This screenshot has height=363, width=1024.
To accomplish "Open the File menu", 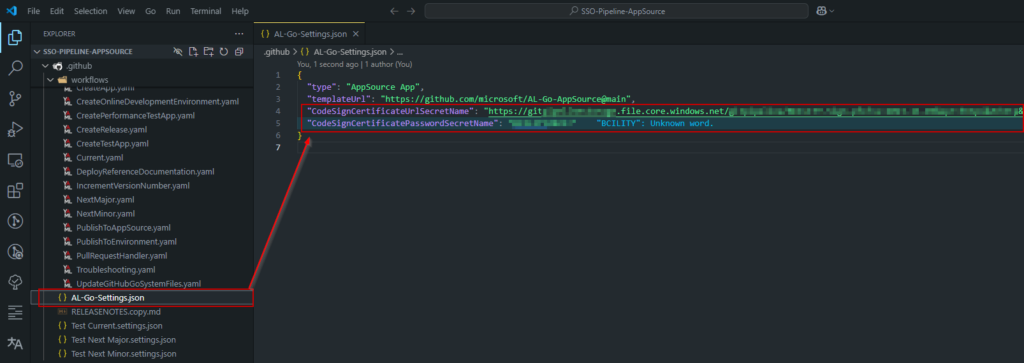I will coord(34,11).
